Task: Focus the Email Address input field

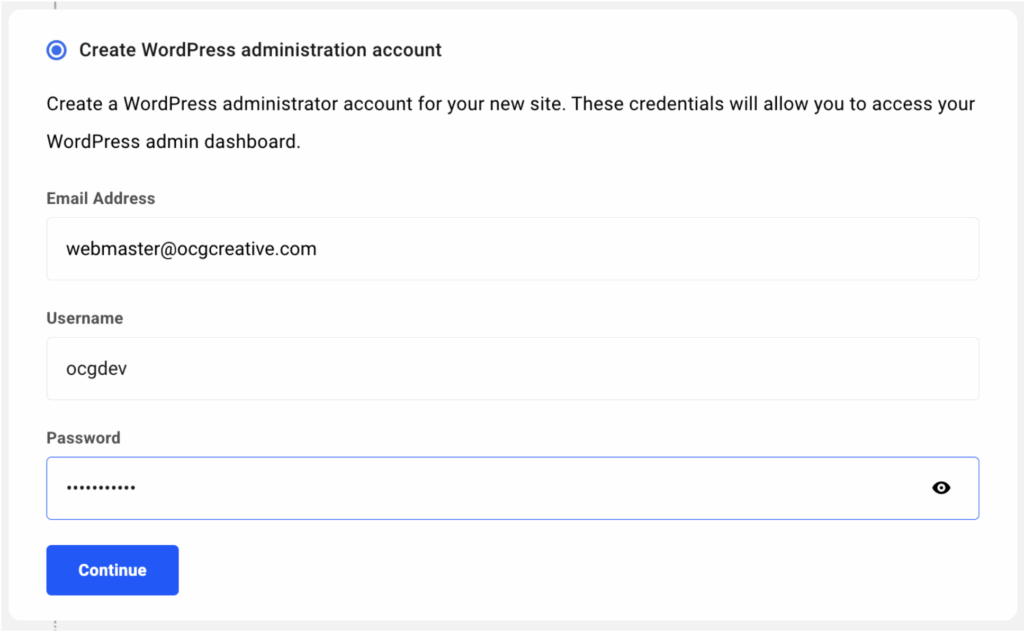Action: [513, 249]
